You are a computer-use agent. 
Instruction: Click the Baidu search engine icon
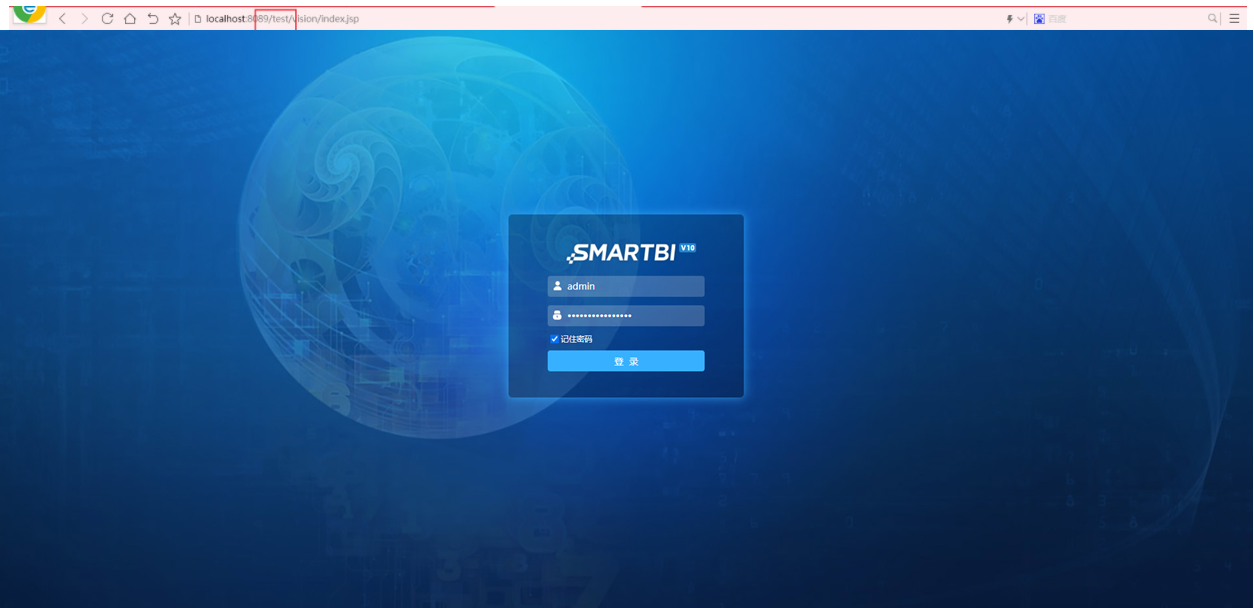(1039, 19)
